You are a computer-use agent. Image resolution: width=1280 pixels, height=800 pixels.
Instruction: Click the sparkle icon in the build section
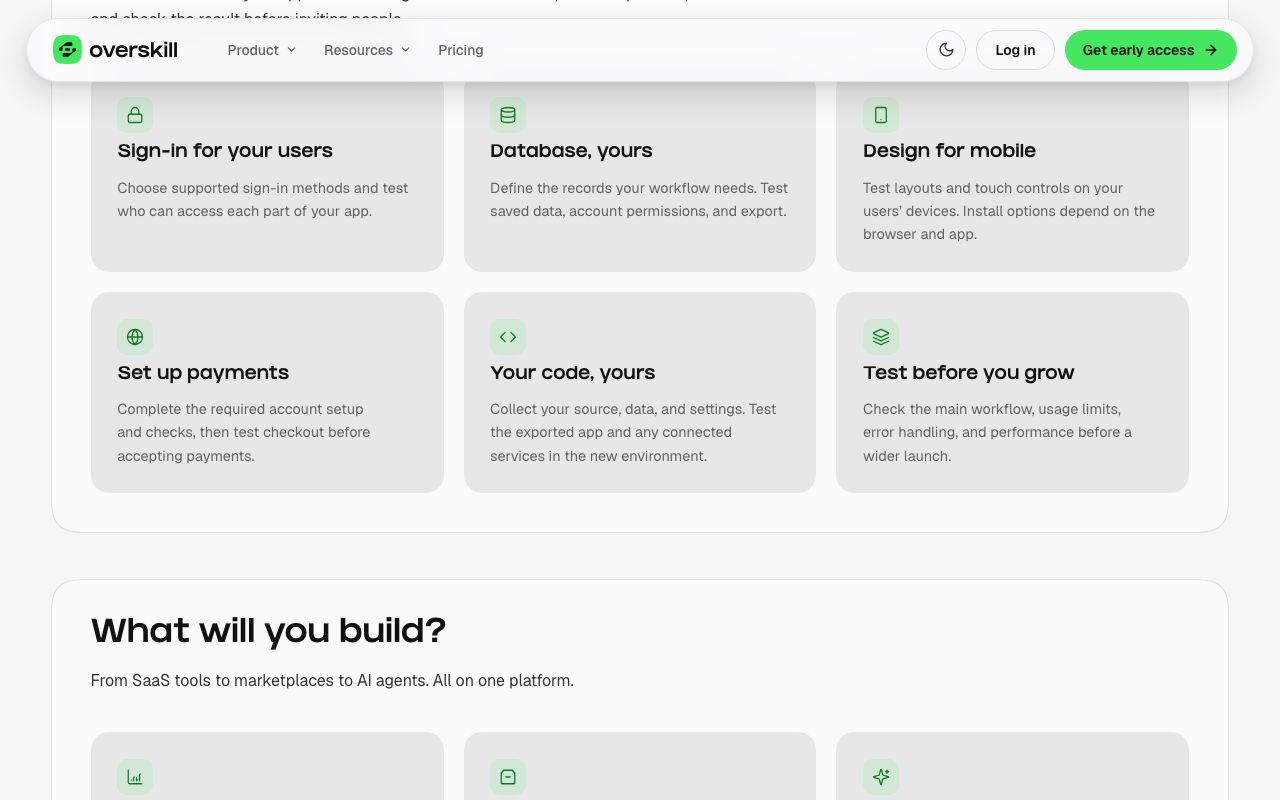(x=881, y=777)
